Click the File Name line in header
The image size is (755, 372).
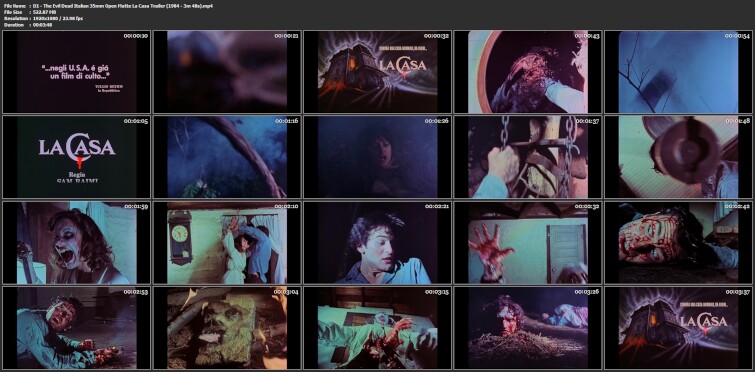[x=108, y=6]
